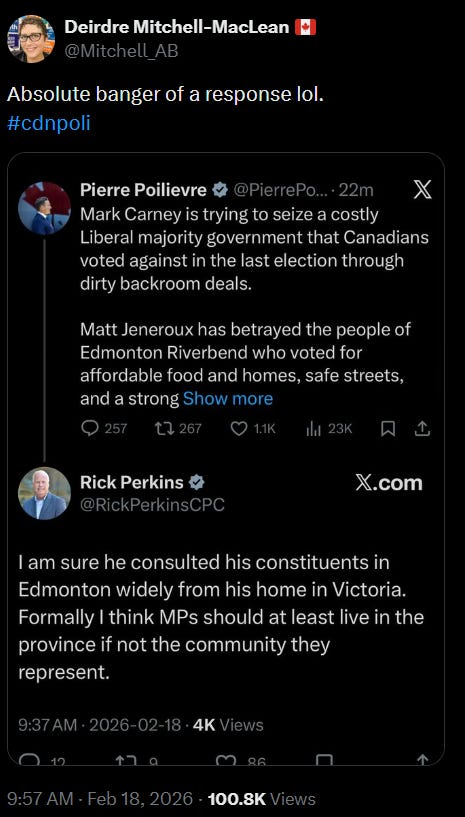
Task: Open the @RickPerkinsCPC handle
Action: pos(152,504)
